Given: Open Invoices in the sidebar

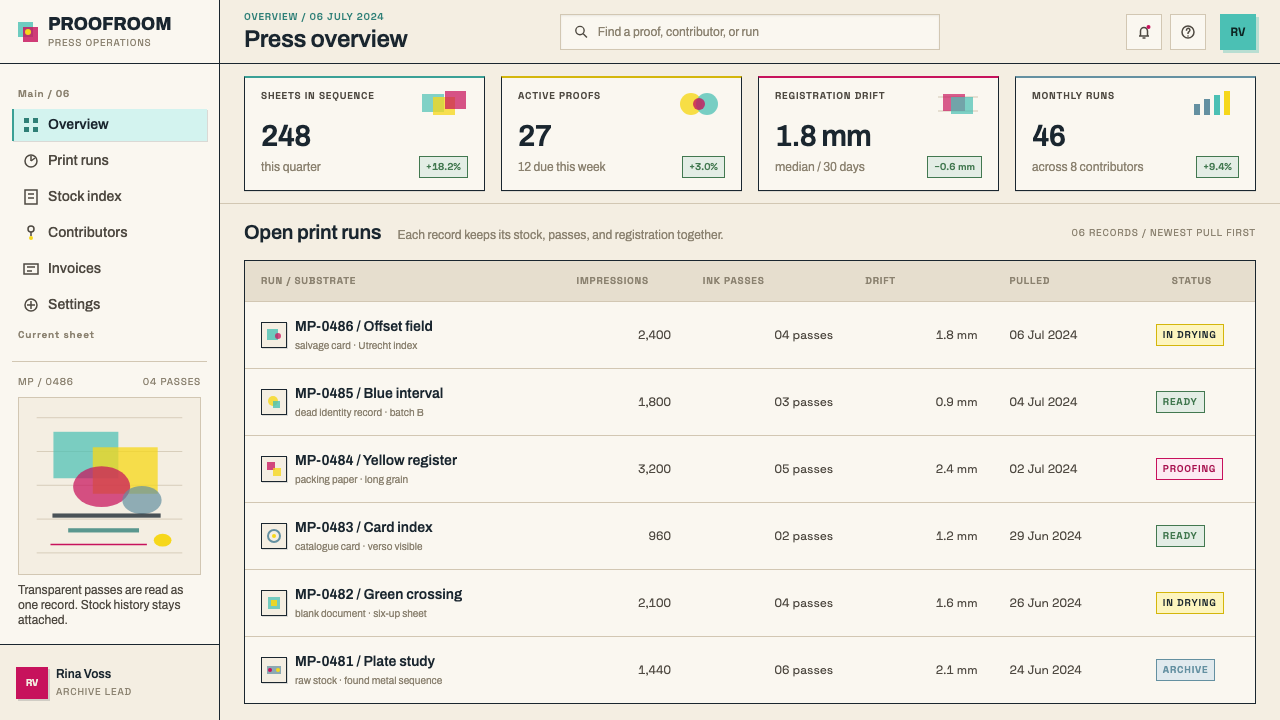Looking at the screenshot, I should pyautogui.click(x=110, y=269).
